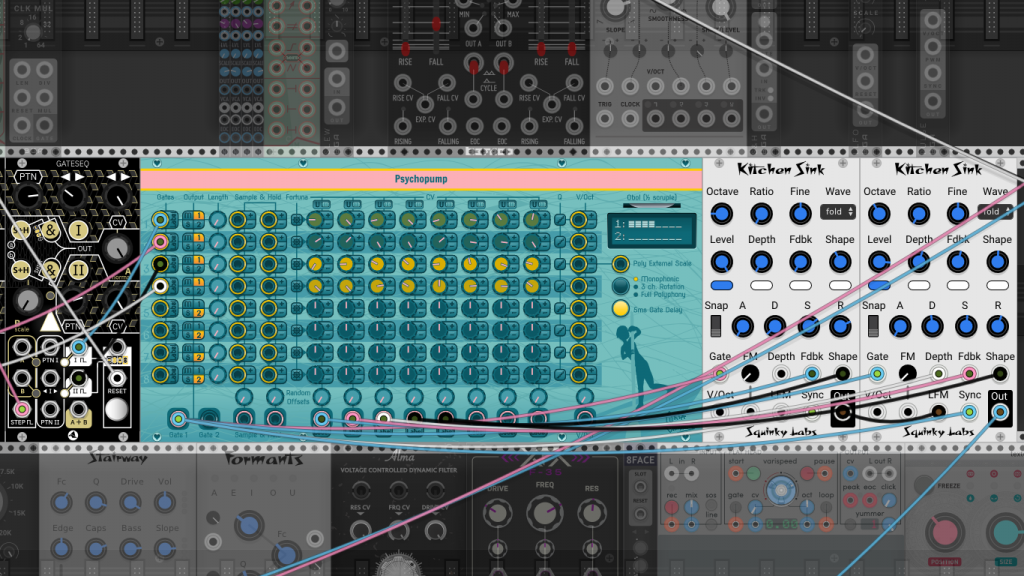The height and width of the screenshot is (576, 1024).
Task: Click the Fine knob on right Kitchen Sink
Action: 957,214
